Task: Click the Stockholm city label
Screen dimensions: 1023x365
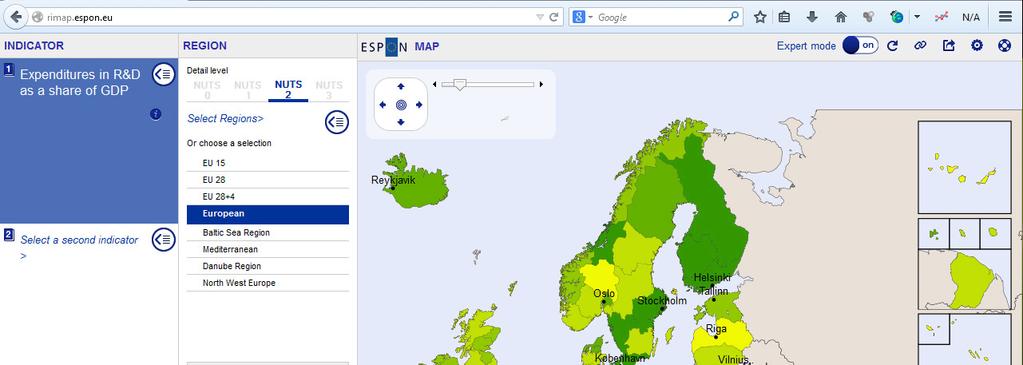Action: 662,301
